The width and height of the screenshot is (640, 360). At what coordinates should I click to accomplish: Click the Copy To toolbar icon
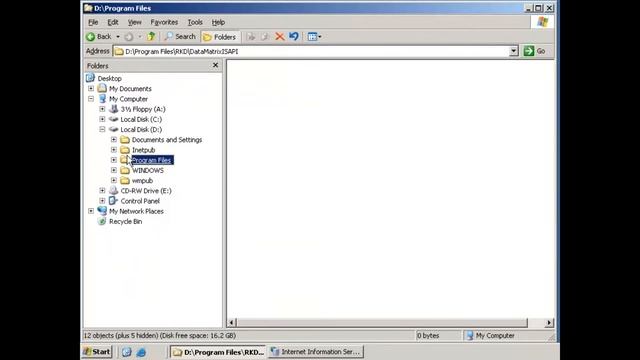(265, 37)
